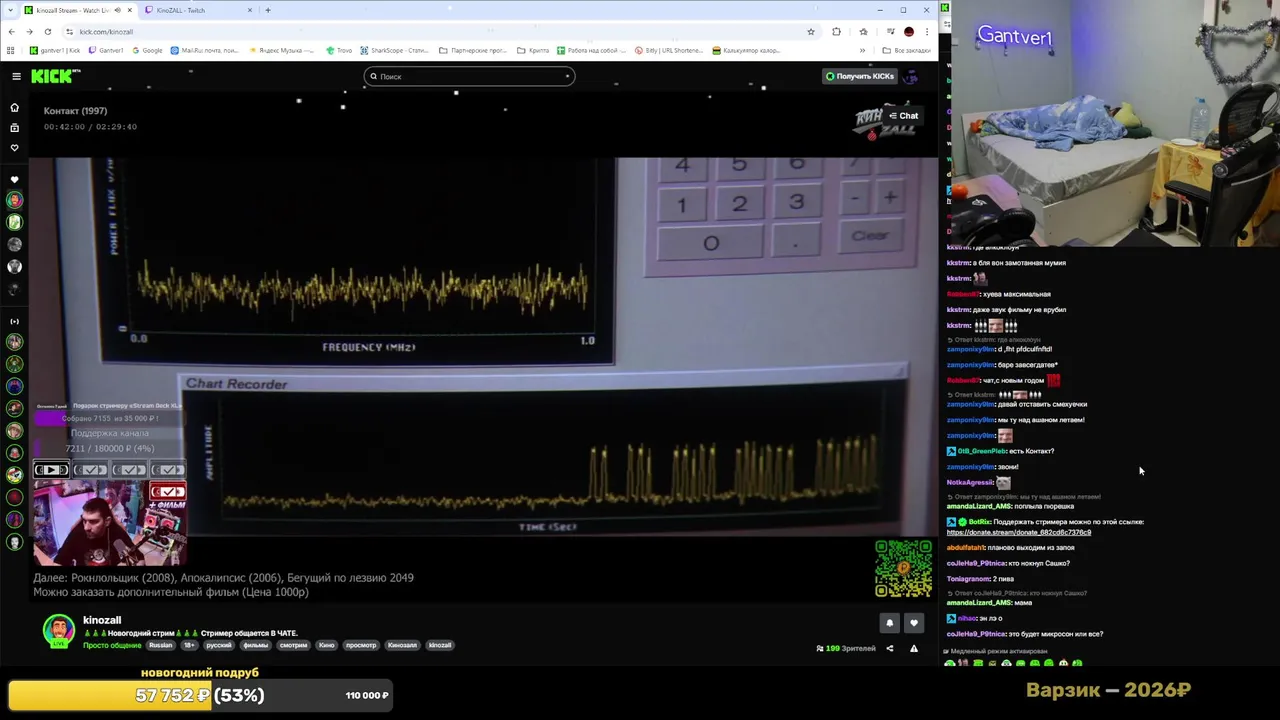Open the browser extensions puzzle icon
This screenshot has width=1280, height=720.
click(836, 31)
